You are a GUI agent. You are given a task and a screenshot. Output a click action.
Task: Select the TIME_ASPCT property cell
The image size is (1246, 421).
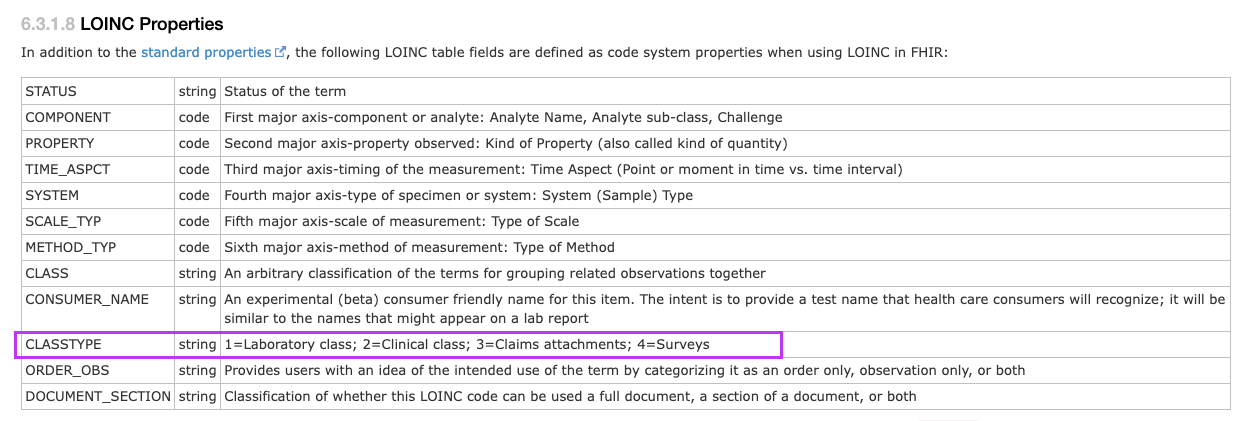click(x=98, y=169)
